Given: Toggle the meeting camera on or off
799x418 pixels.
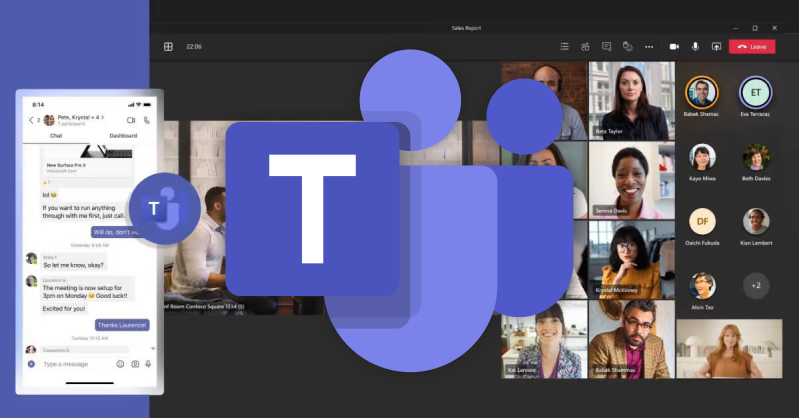Looking at the screenshot, I should click(x=674, y=46).
